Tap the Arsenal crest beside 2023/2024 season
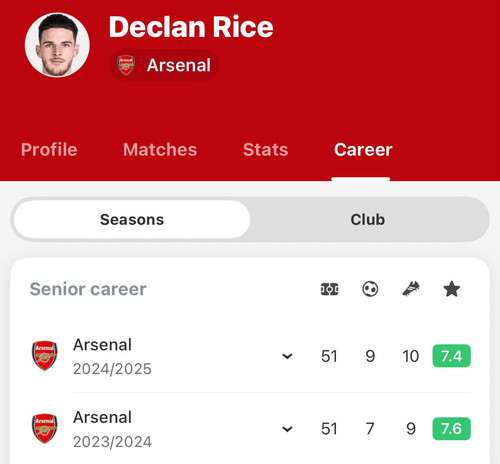Screen dimensions: 500x464 [x=44, y=429]
